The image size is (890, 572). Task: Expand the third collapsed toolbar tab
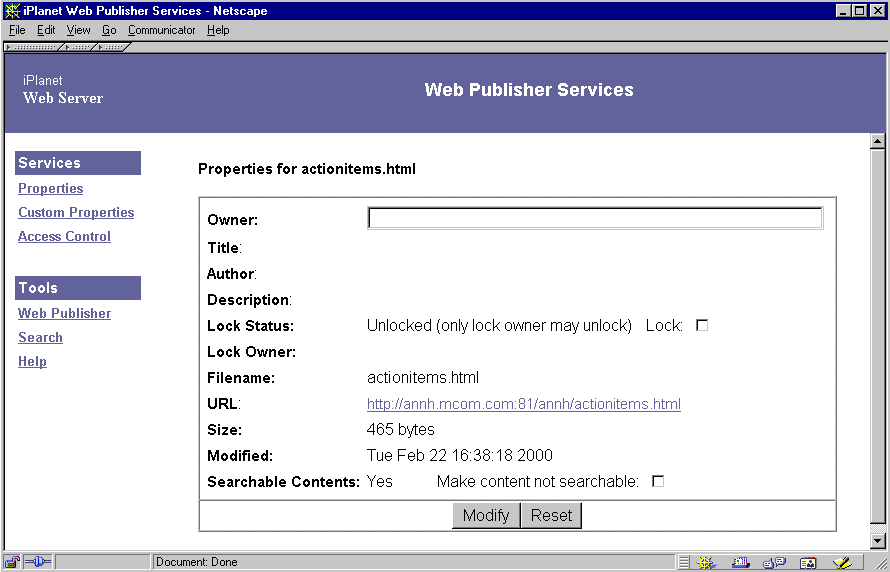coord(112,47)
